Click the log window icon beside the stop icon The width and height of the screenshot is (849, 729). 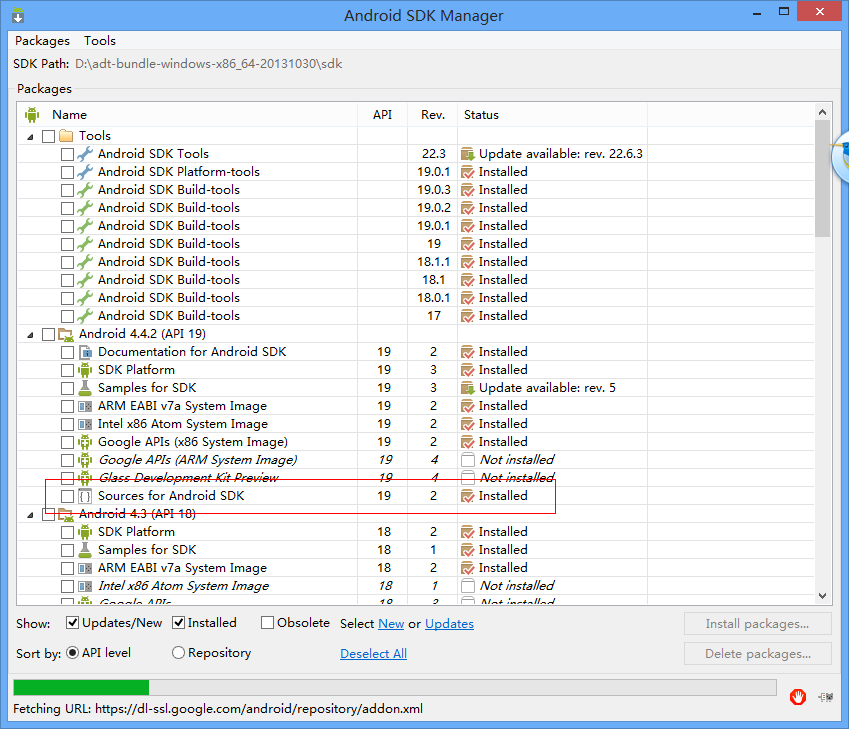(x=826, y=697)
